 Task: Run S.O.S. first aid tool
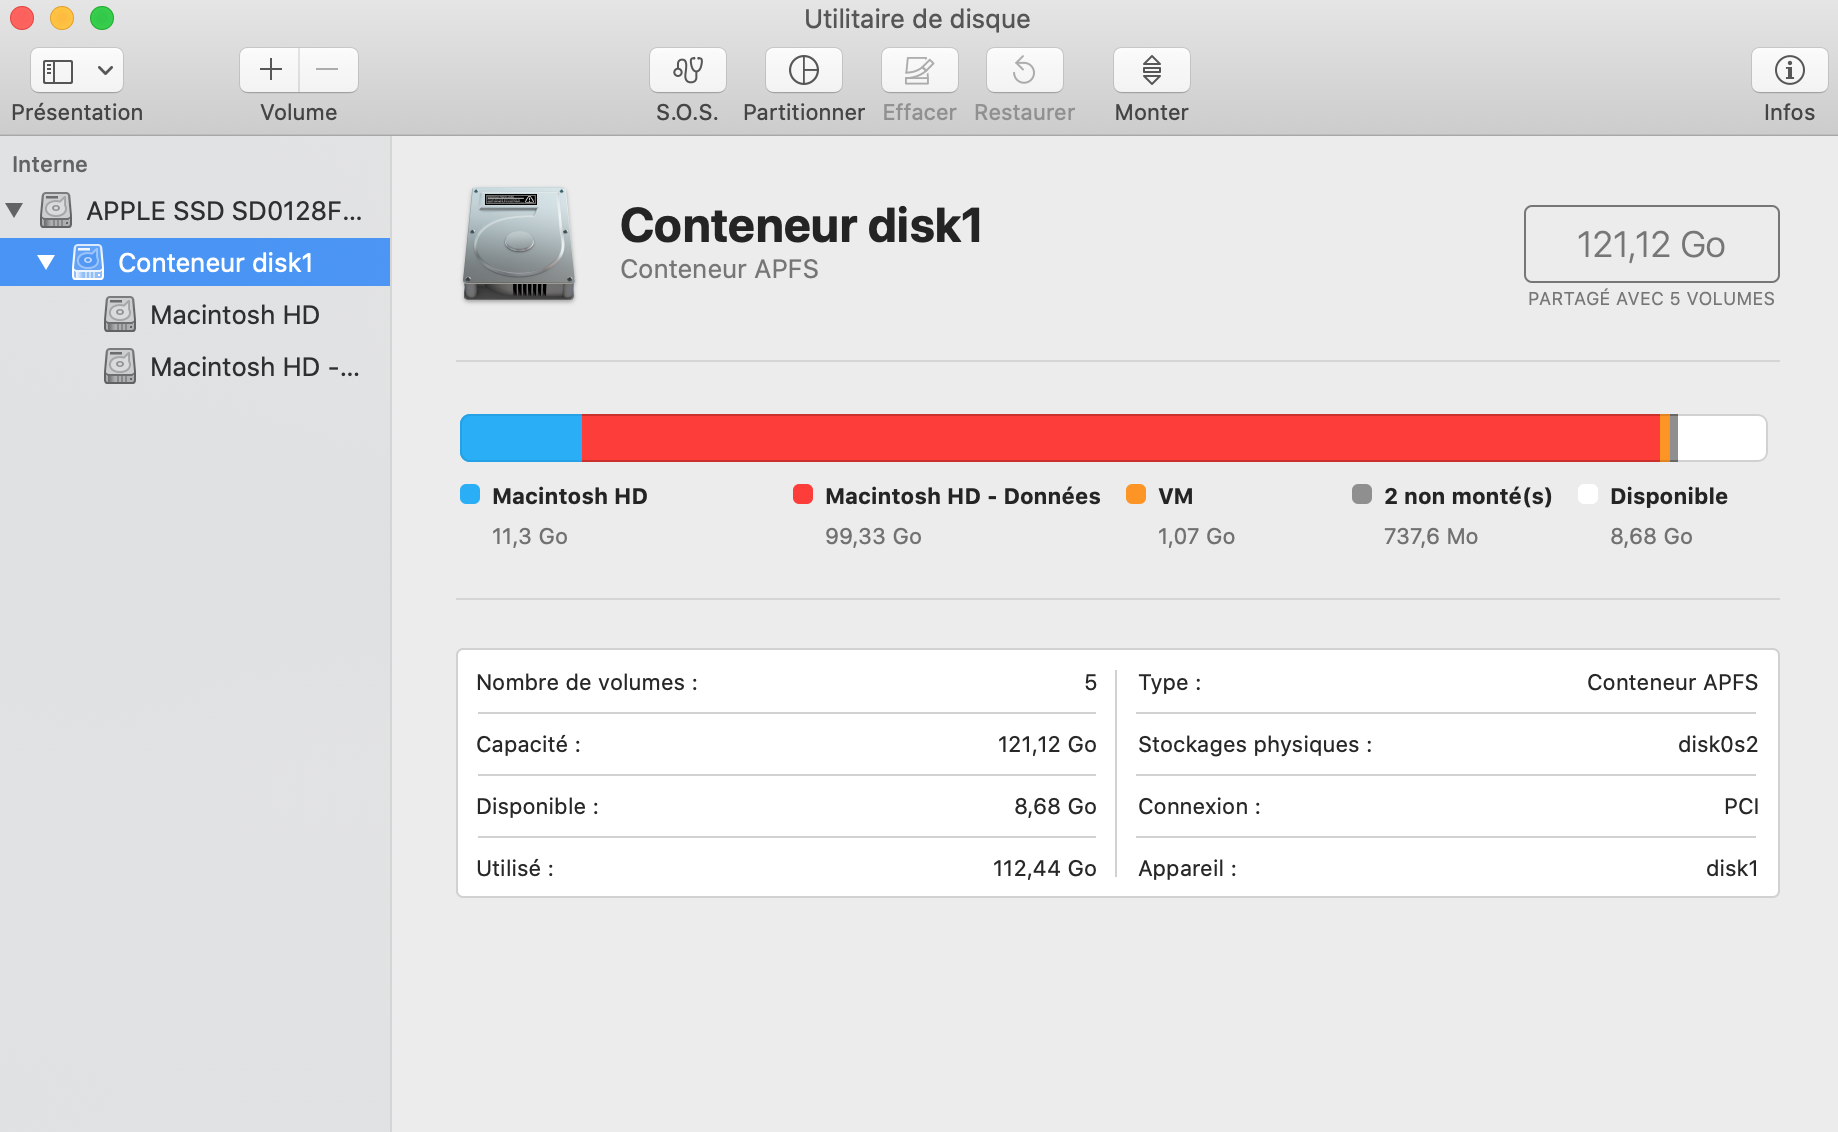[687, 71]
